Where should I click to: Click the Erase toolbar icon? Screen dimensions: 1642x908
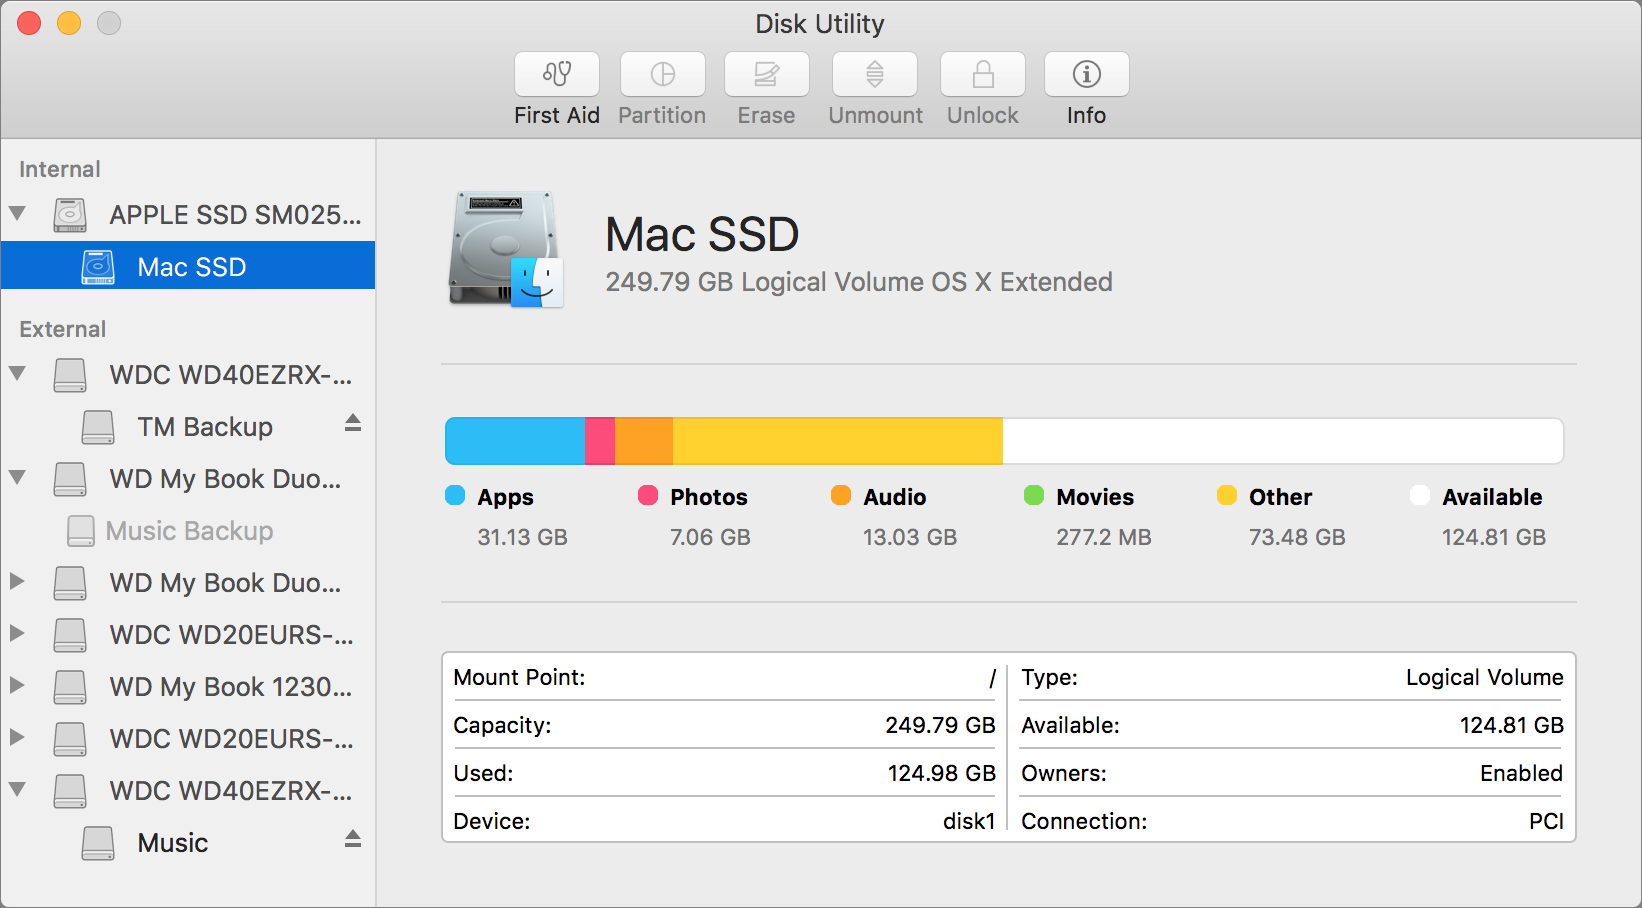pyautogui.click(x=766, y=74)
